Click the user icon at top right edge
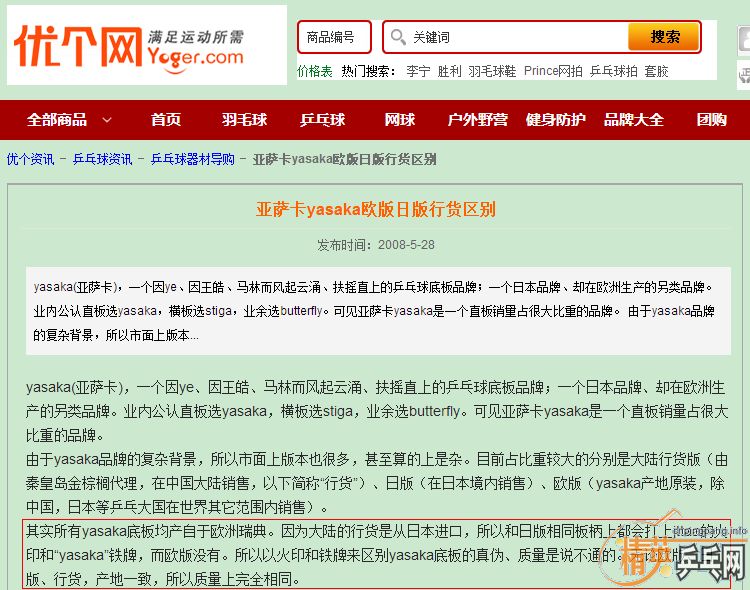 (x=743, y=40)
